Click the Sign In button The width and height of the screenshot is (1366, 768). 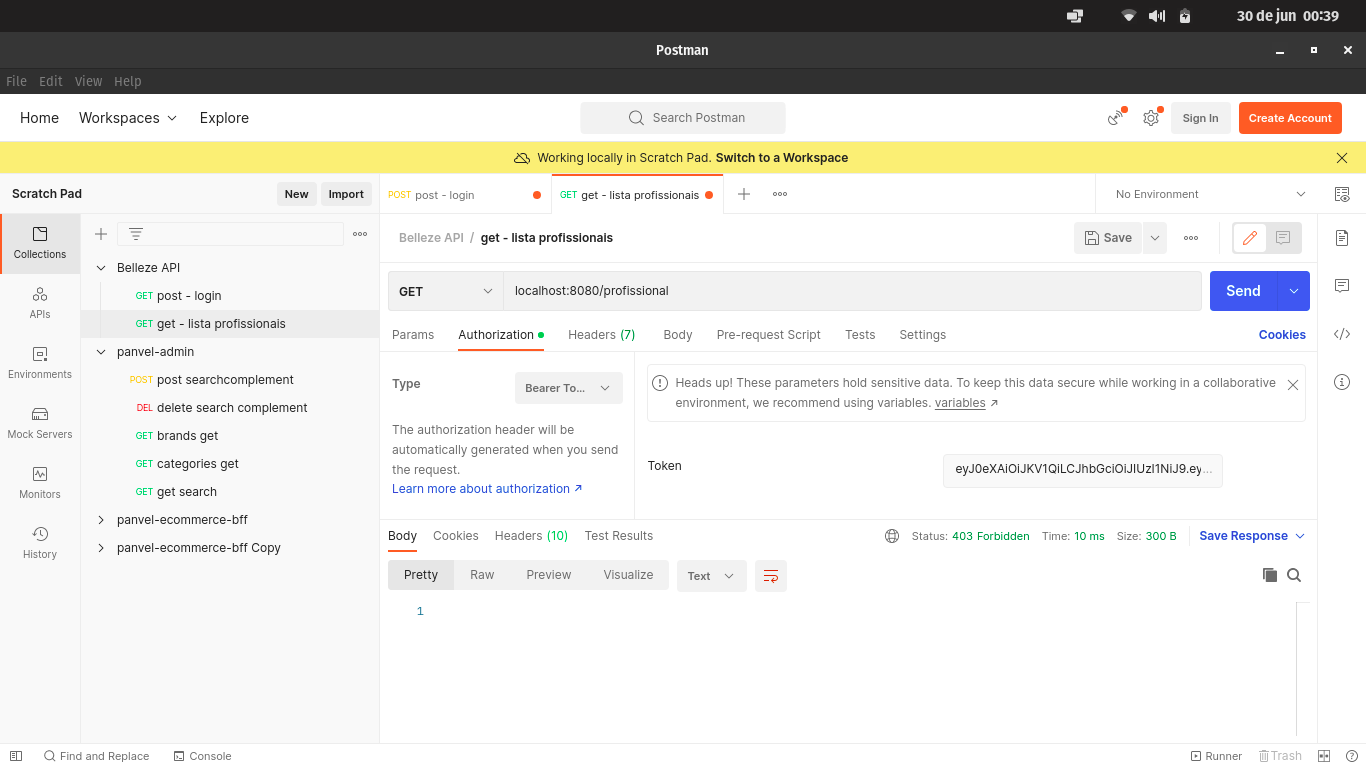click(1200, 118)
